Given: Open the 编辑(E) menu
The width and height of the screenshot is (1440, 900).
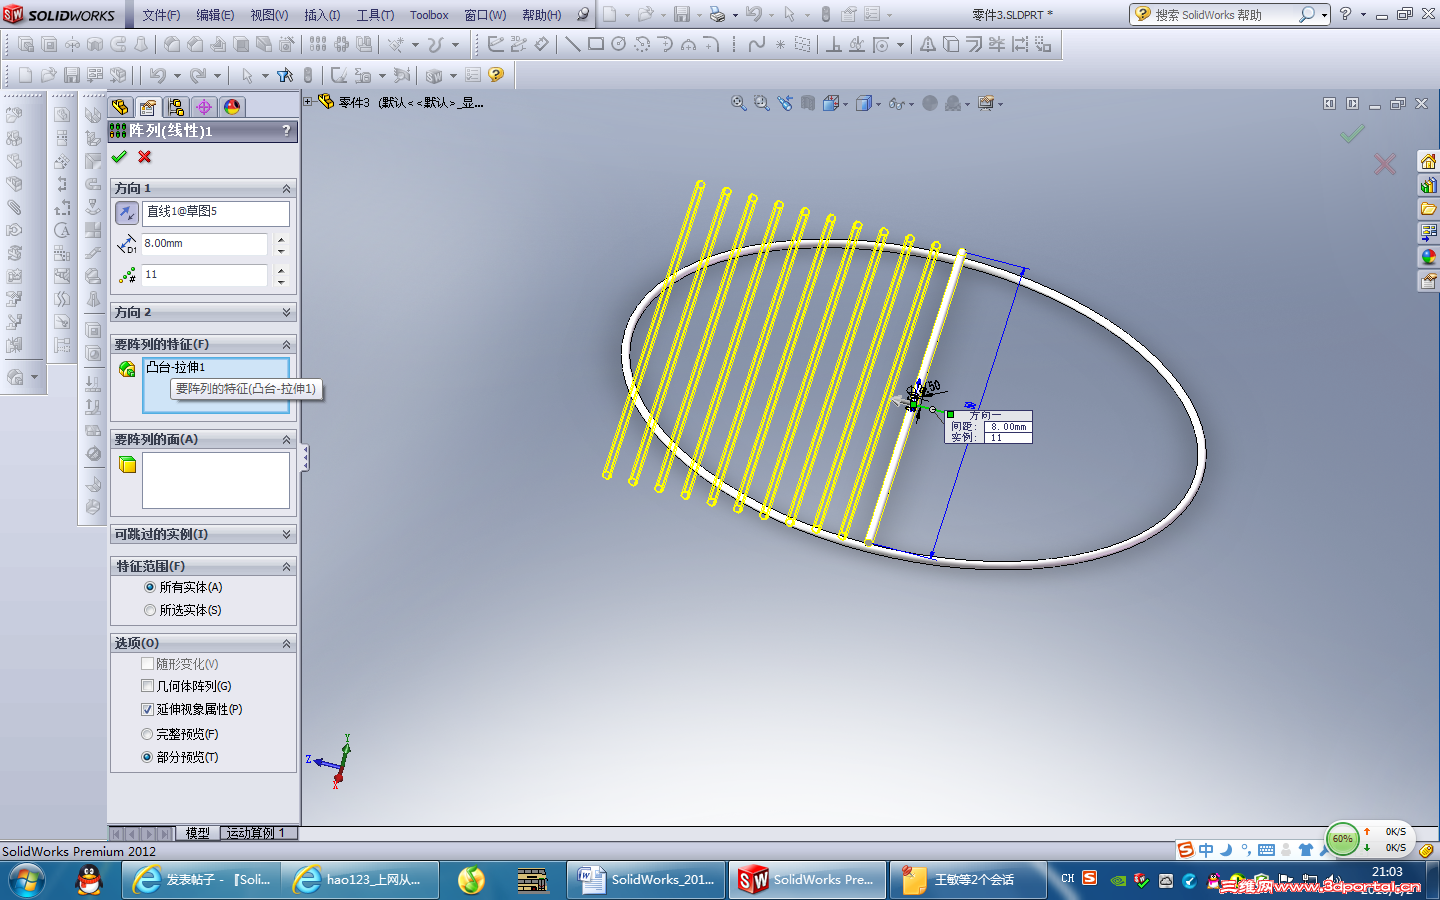Looking at the screenshot, I should (x=215, y=15).
